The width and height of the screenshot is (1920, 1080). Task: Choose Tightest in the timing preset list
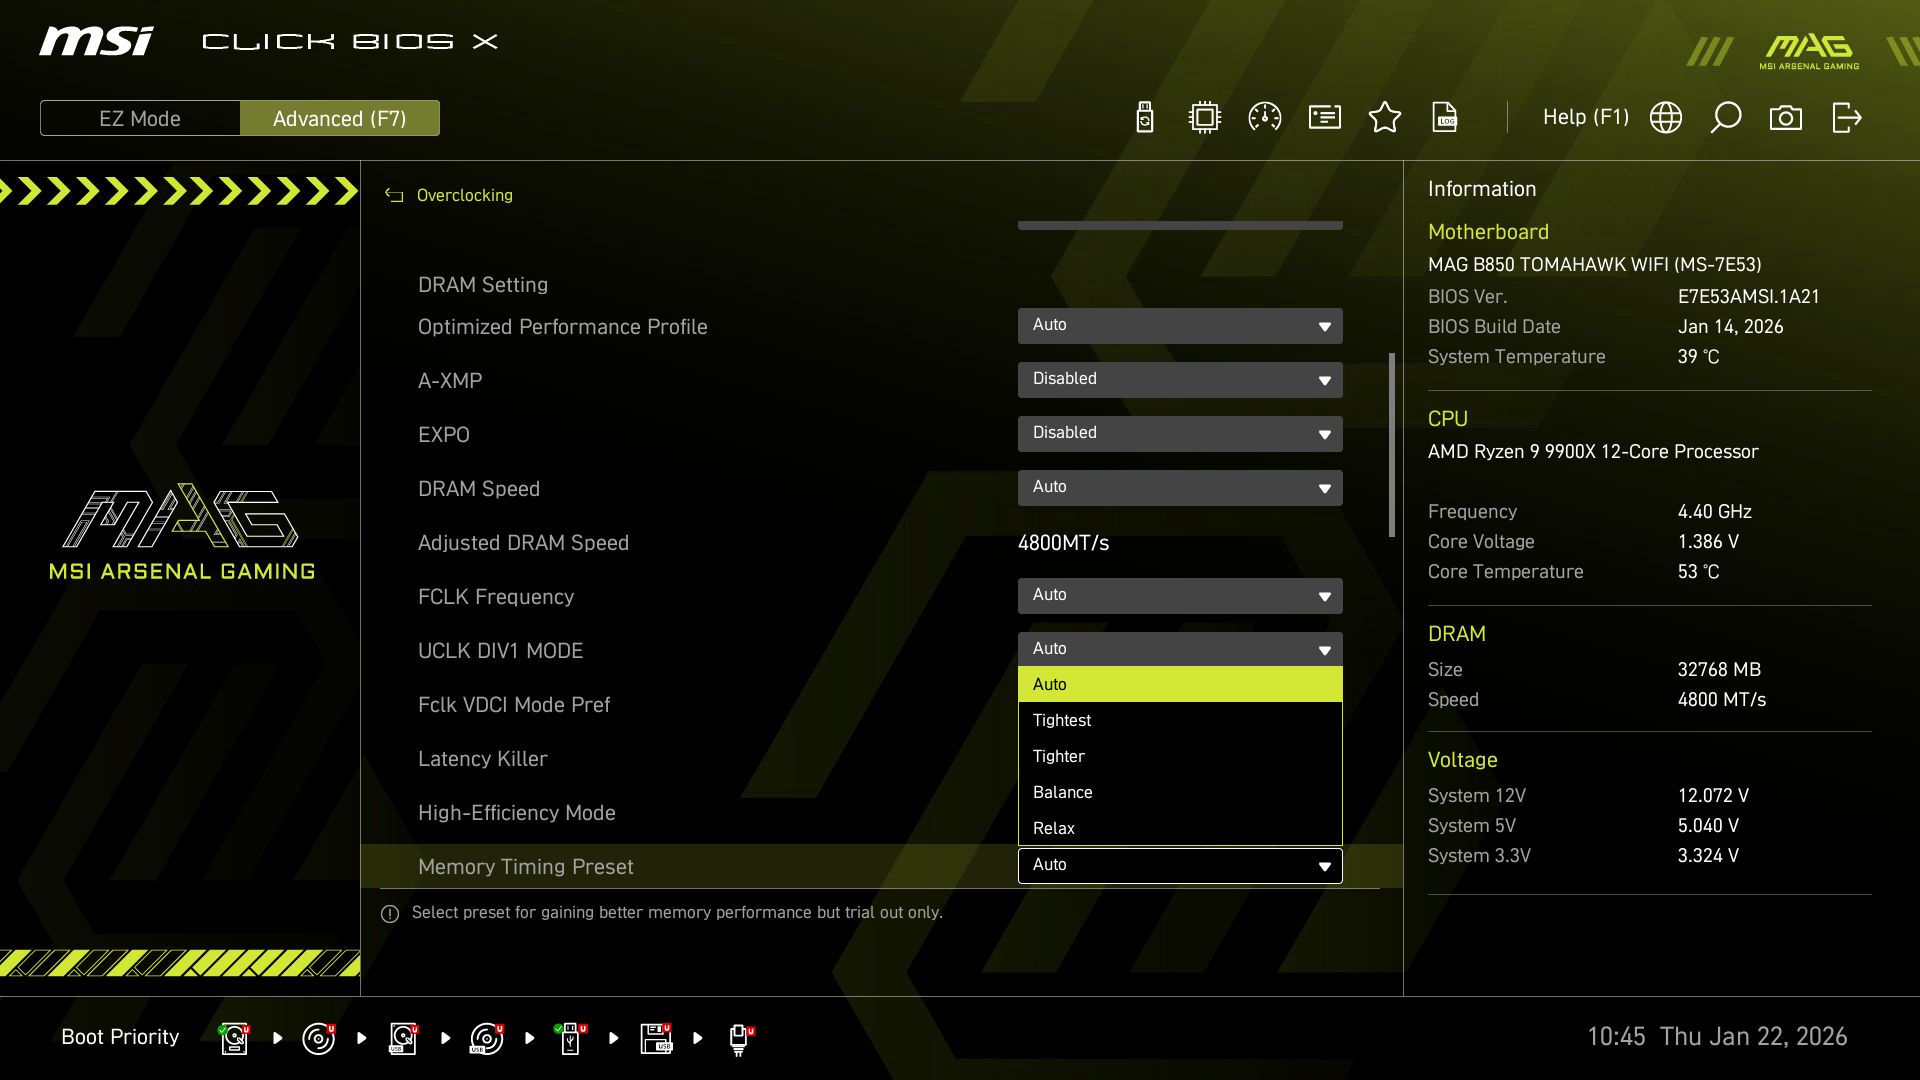point(1180,720)
